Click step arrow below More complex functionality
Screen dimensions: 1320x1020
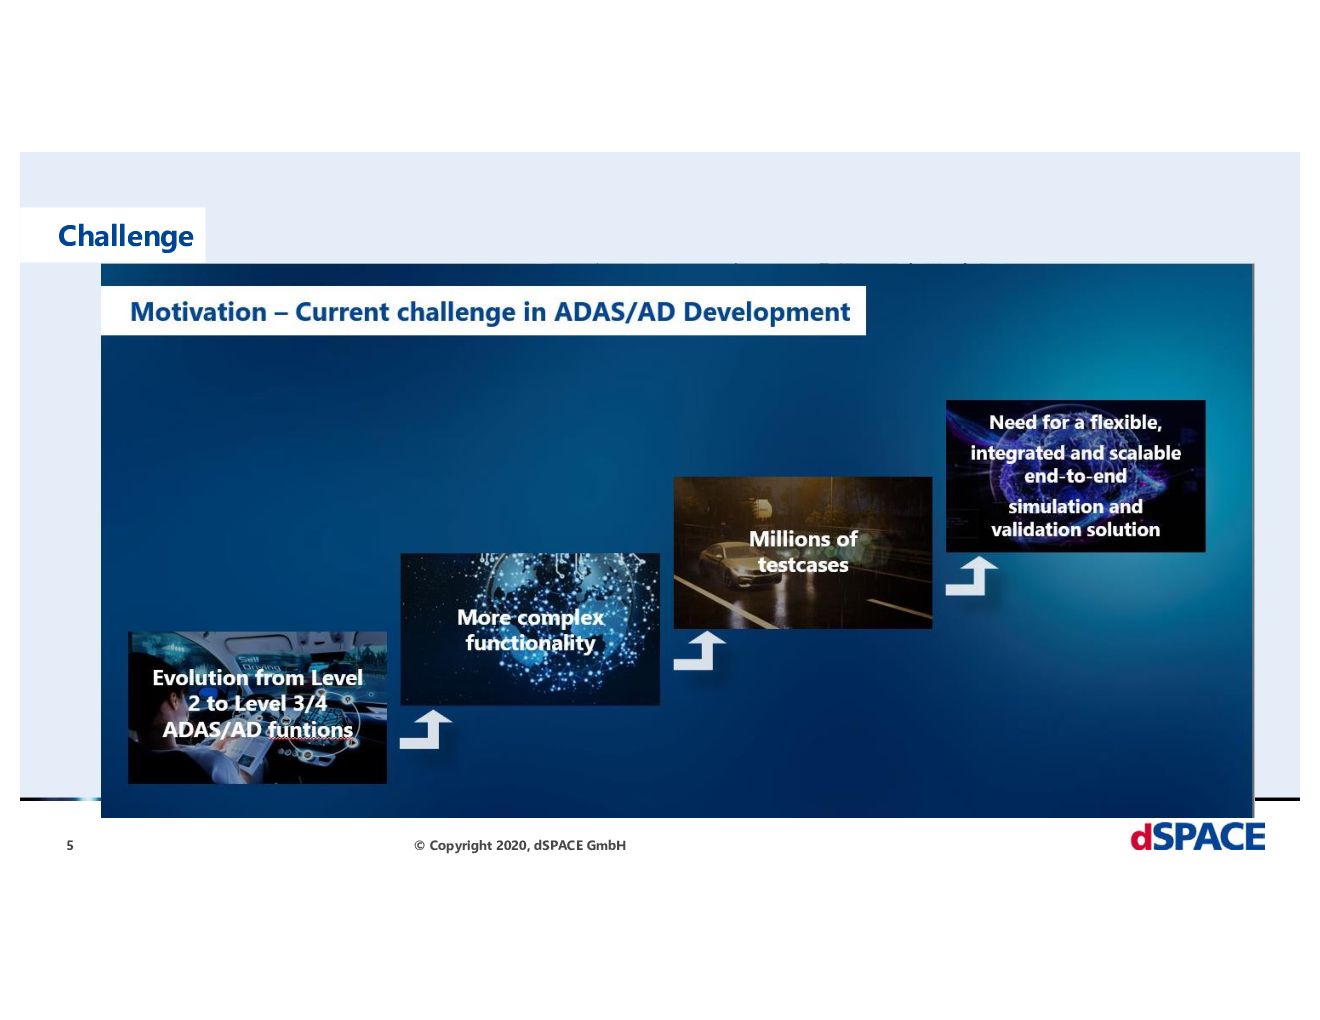click(x=426, y=729)
